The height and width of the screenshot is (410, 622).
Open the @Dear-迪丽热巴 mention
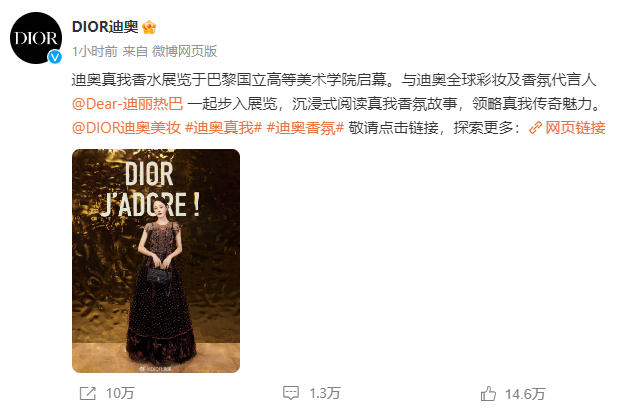127,103
